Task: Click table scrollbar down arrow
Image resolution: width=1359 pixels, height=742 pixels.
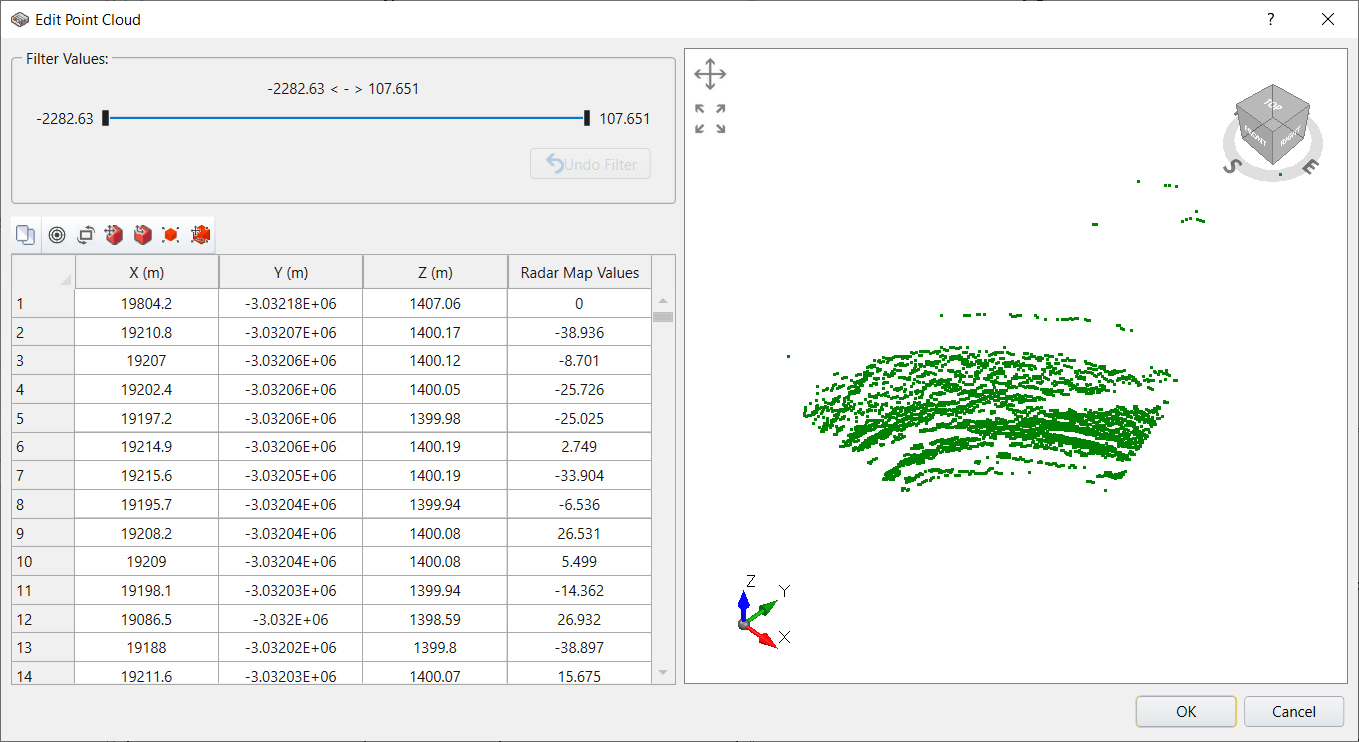Action: [x=663, y=673]
